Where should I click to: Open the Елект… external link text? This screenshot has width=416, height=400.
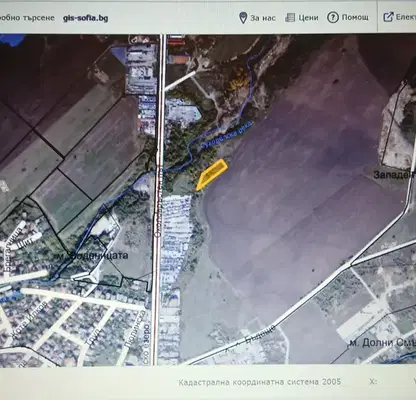click(x=405, y=17)
